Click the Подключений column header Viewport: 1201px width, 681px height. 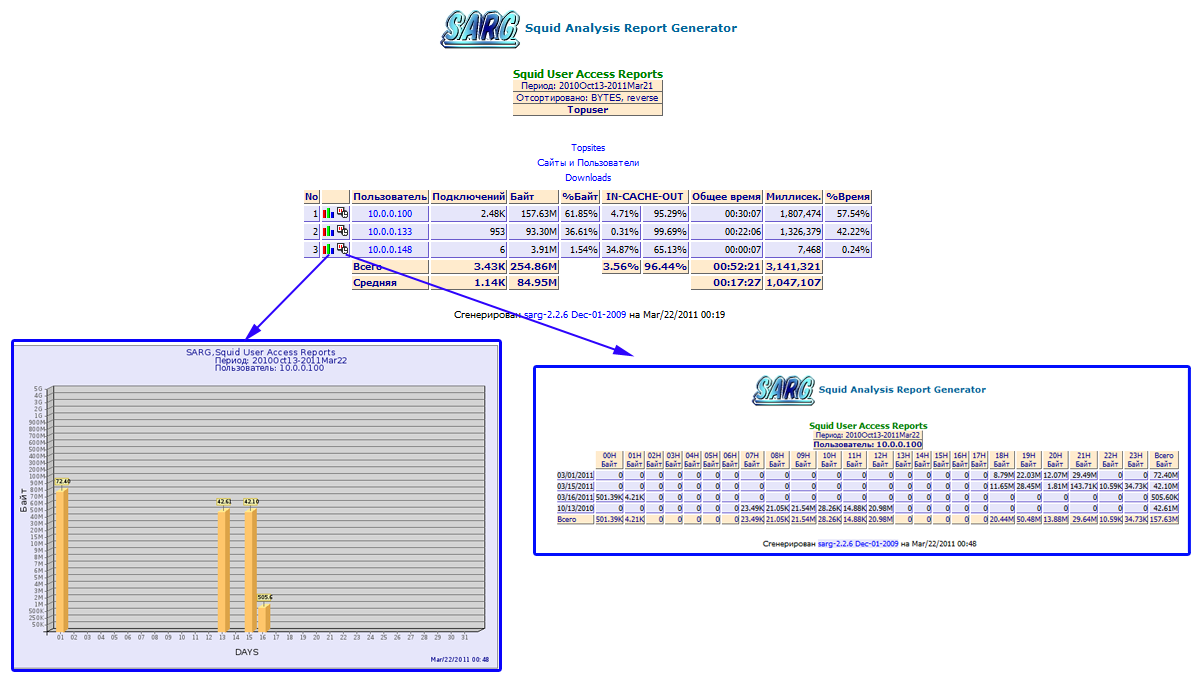pos(469,197)
